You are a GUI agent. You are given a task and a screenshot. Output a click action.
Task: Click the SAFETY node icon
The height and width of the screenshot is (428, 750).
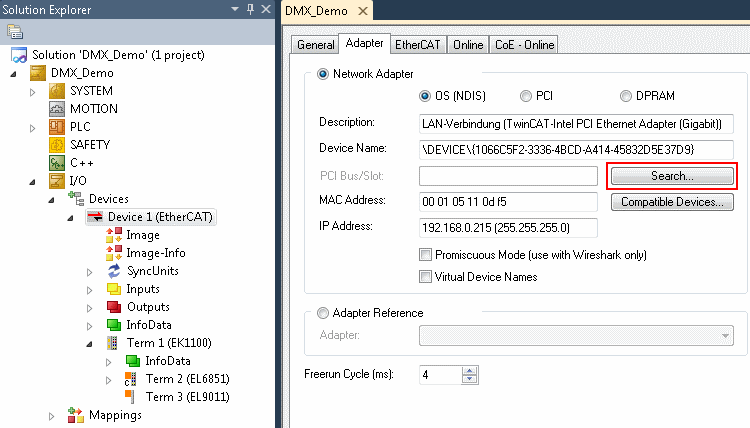pos(58,145)
